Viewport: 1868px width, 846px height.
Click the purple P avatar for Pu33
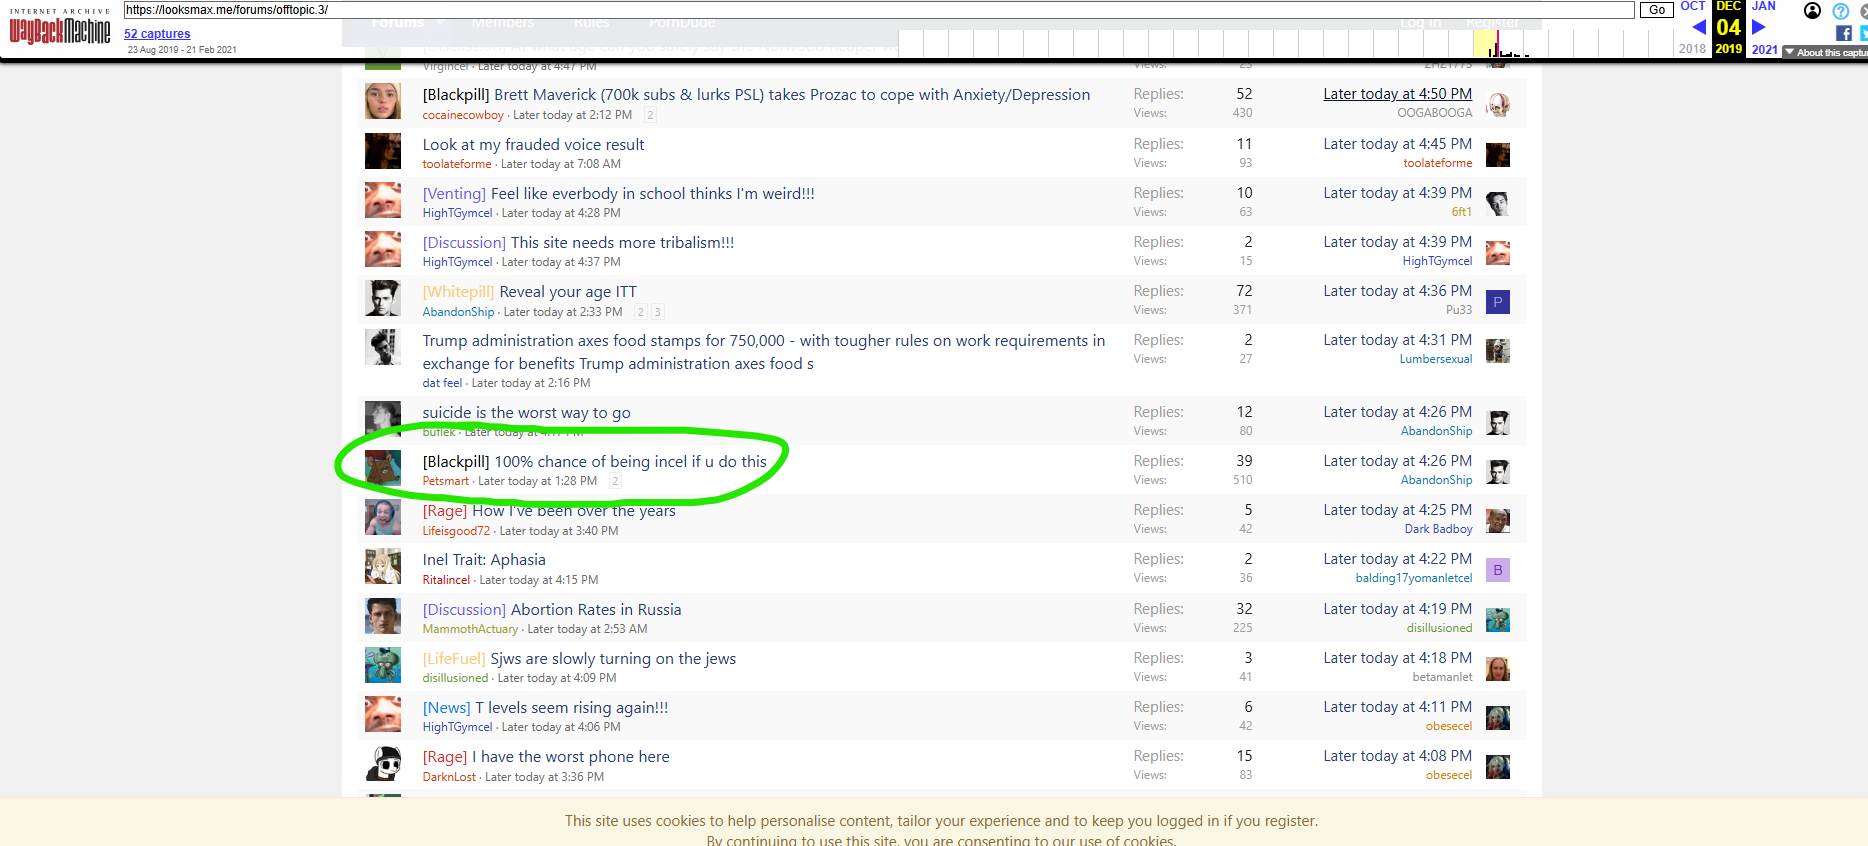tap(1497, 301)
